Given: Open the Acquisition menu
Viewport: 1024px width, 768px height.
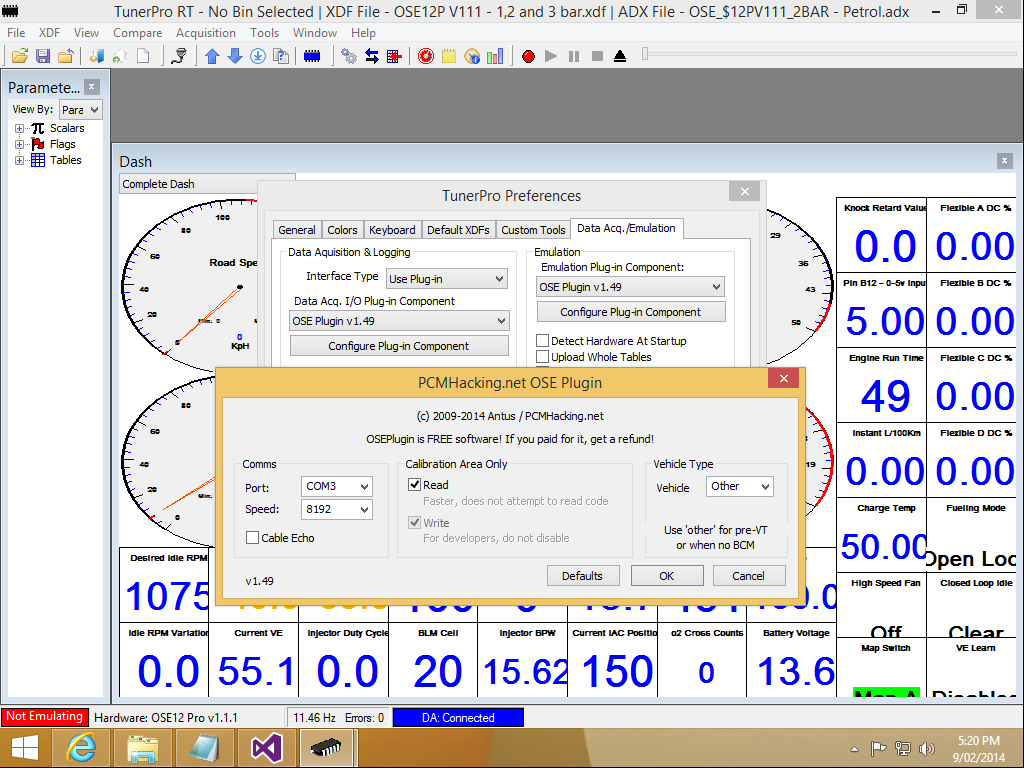Looking at the screenshot, I should coord(206,33).
